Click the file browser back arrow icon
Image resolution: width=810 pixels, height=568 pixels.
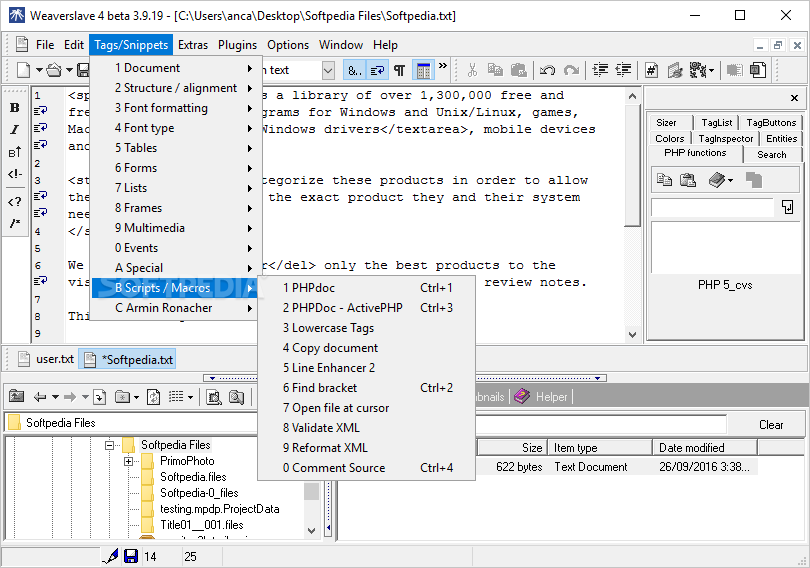(40, 397)
